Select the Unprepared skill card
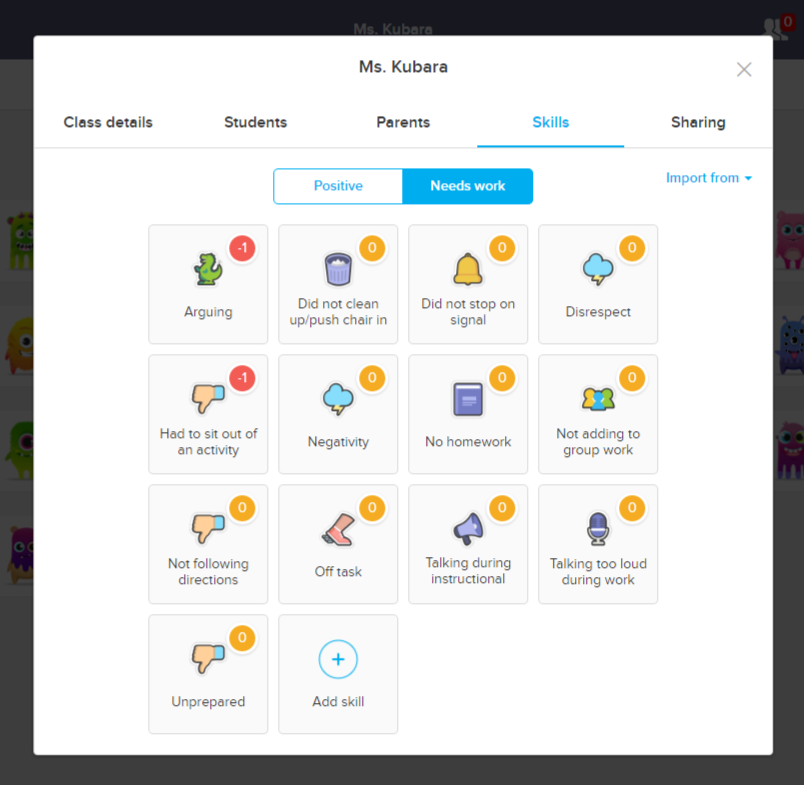 [x=207, y=673]
